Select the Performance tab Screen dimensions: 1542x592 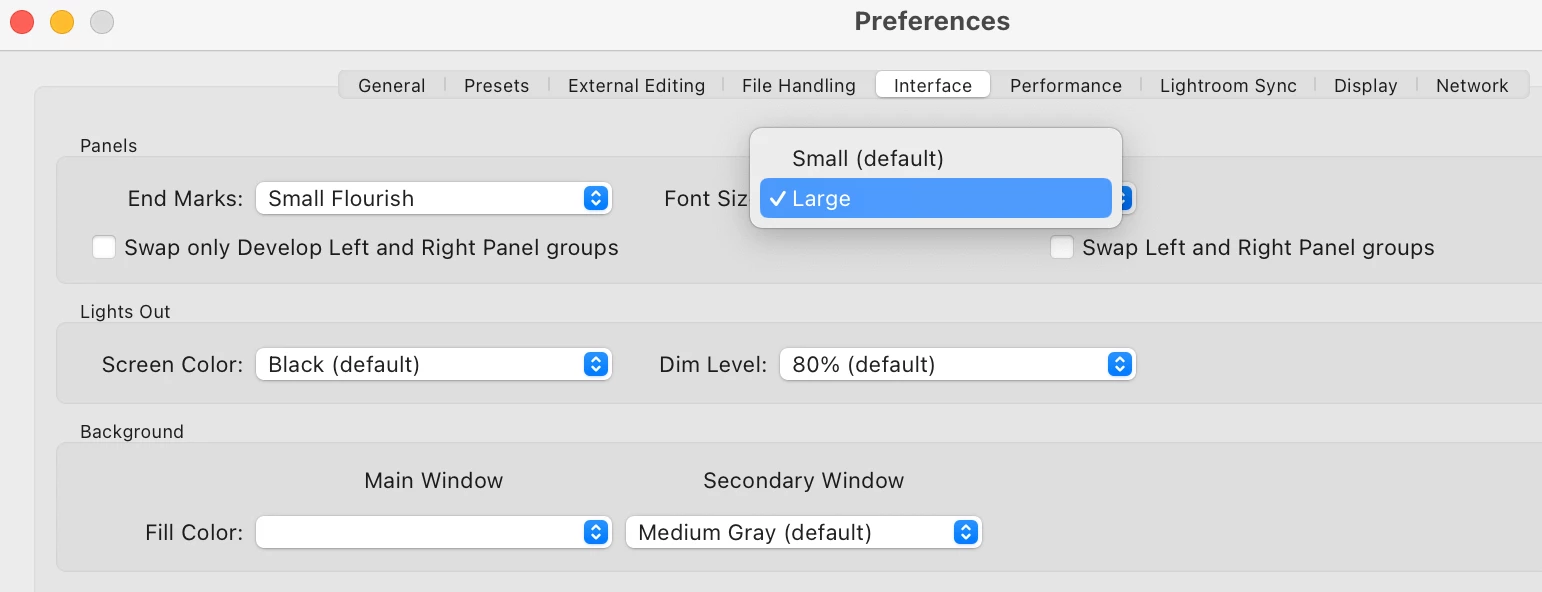(x=1065, y=86)
